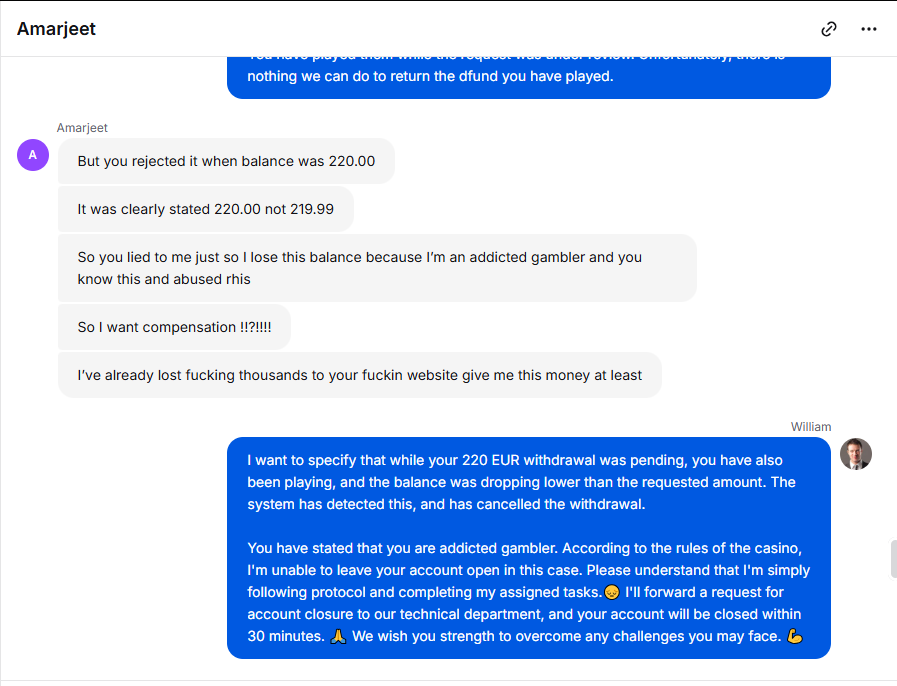Select the 'But you rejected it' message bubble
This screenshot has height=686, width=897.
(226, 161)
